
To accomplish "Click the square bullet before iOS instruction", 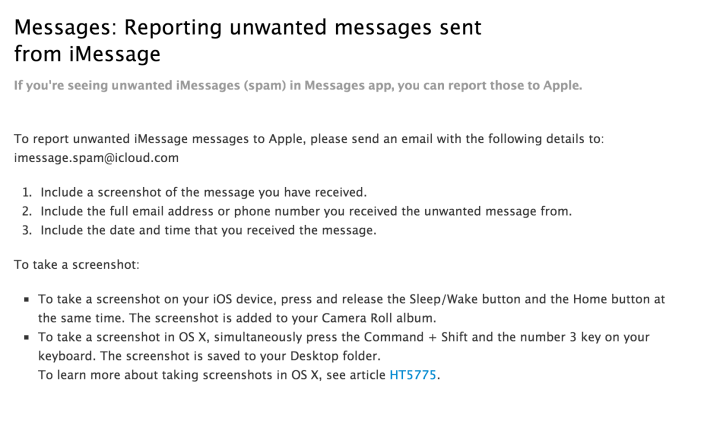I will 26,299.
